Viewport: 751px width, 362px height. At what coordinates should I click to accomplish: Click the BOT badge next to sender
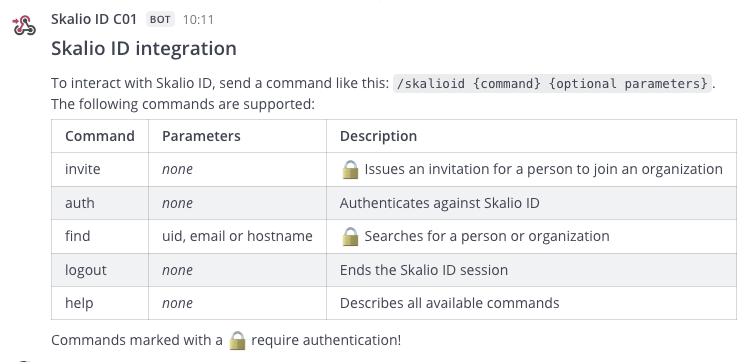click(x=160, y=20)
